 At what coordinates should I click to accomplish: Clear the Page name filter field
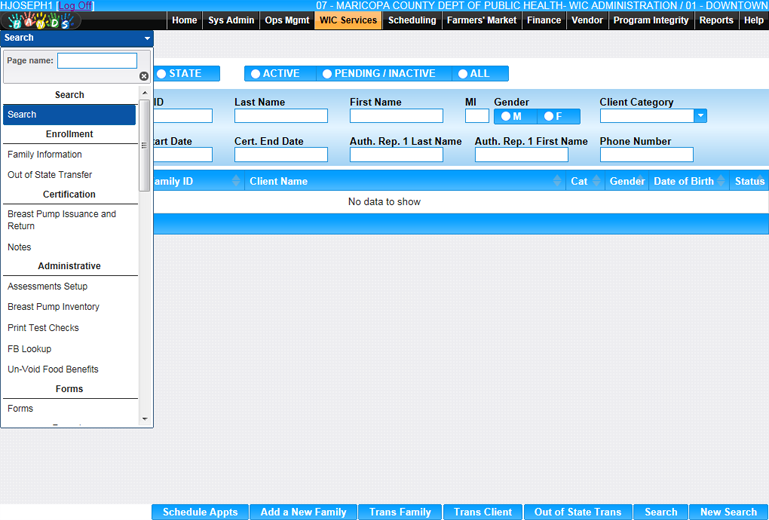[143, 76]
